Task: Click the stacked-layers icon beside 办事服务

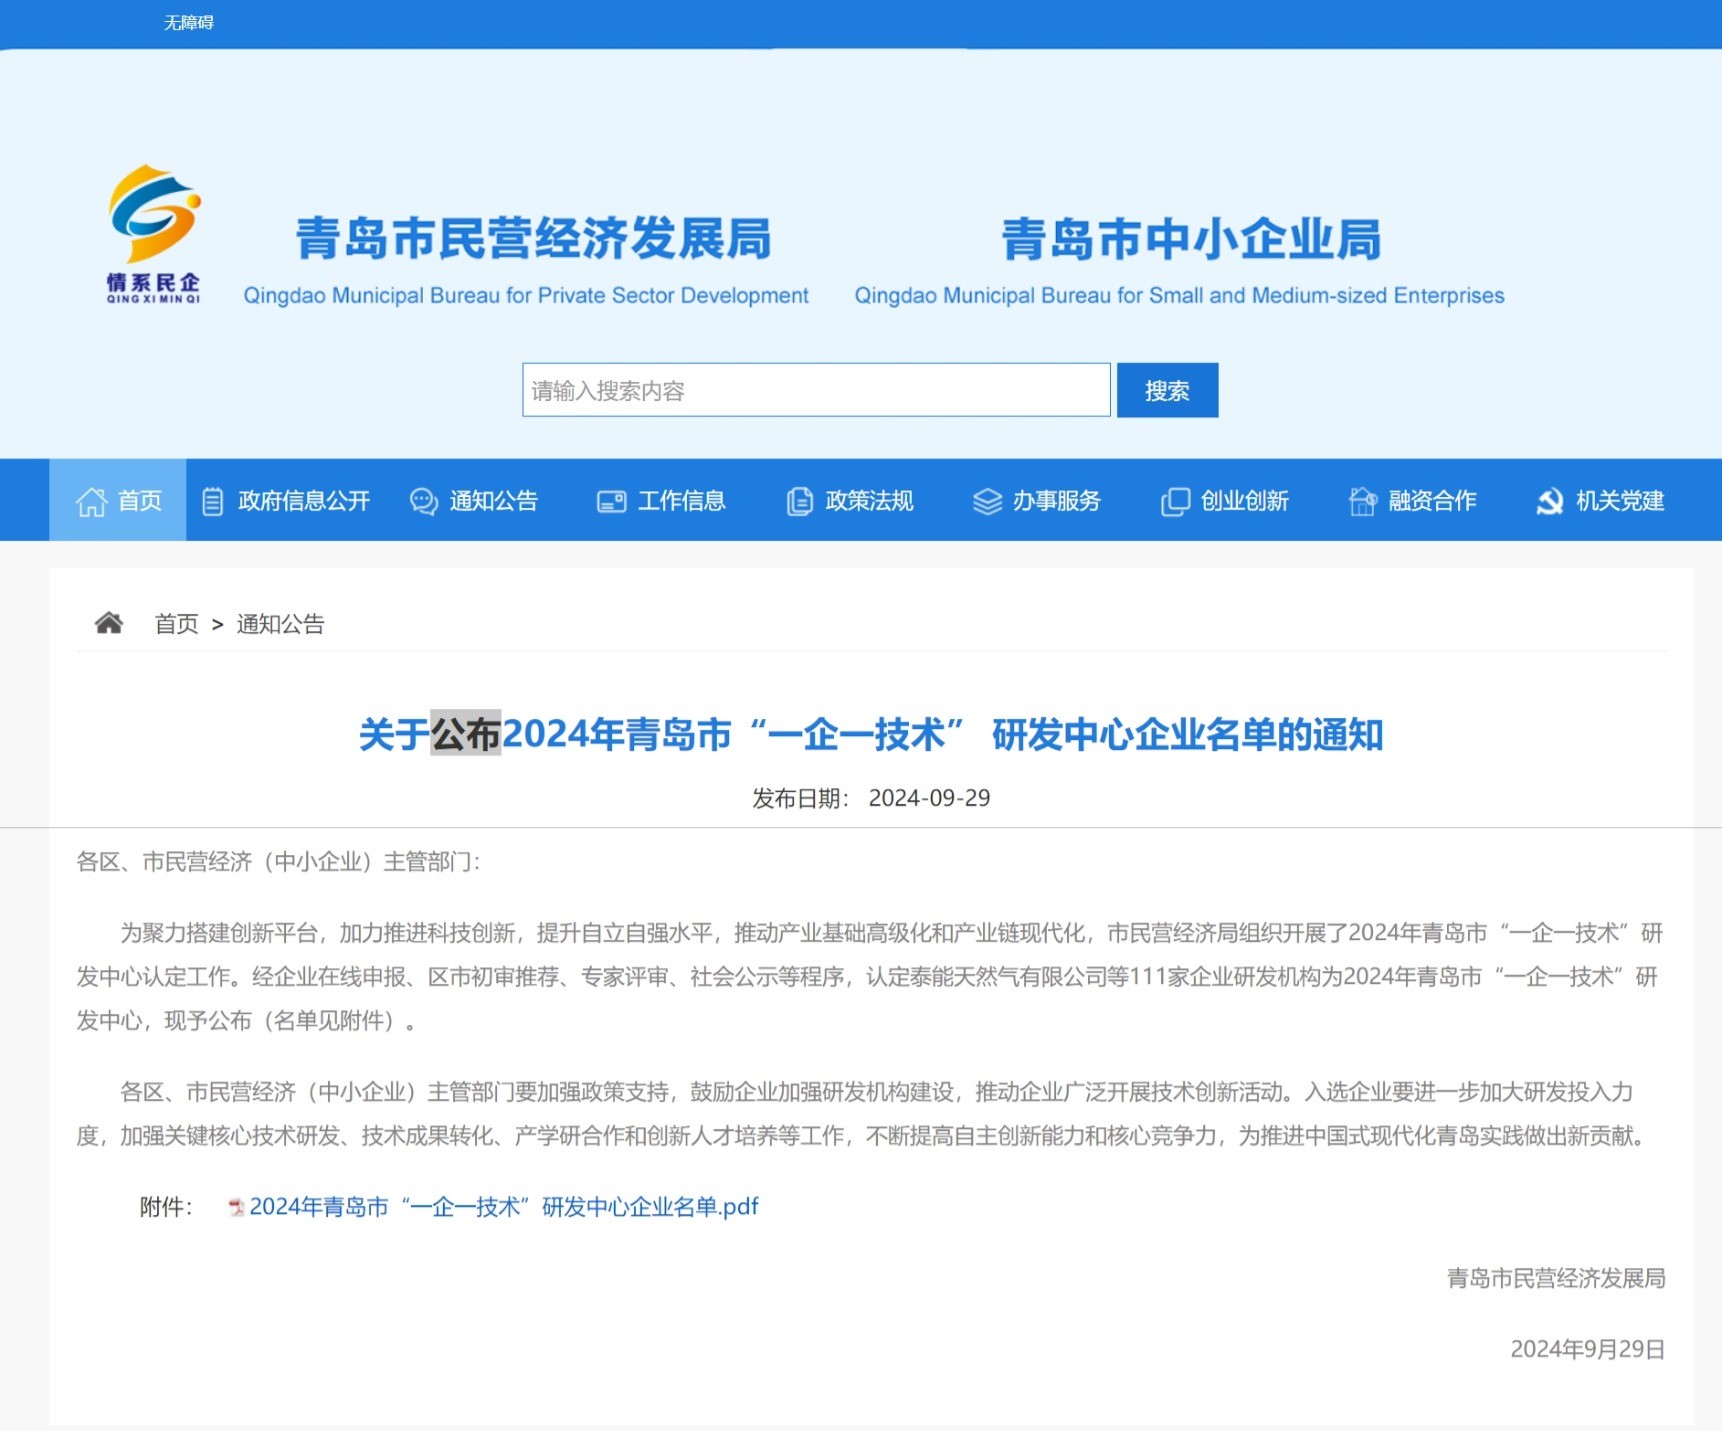Action: click(986, 500)
